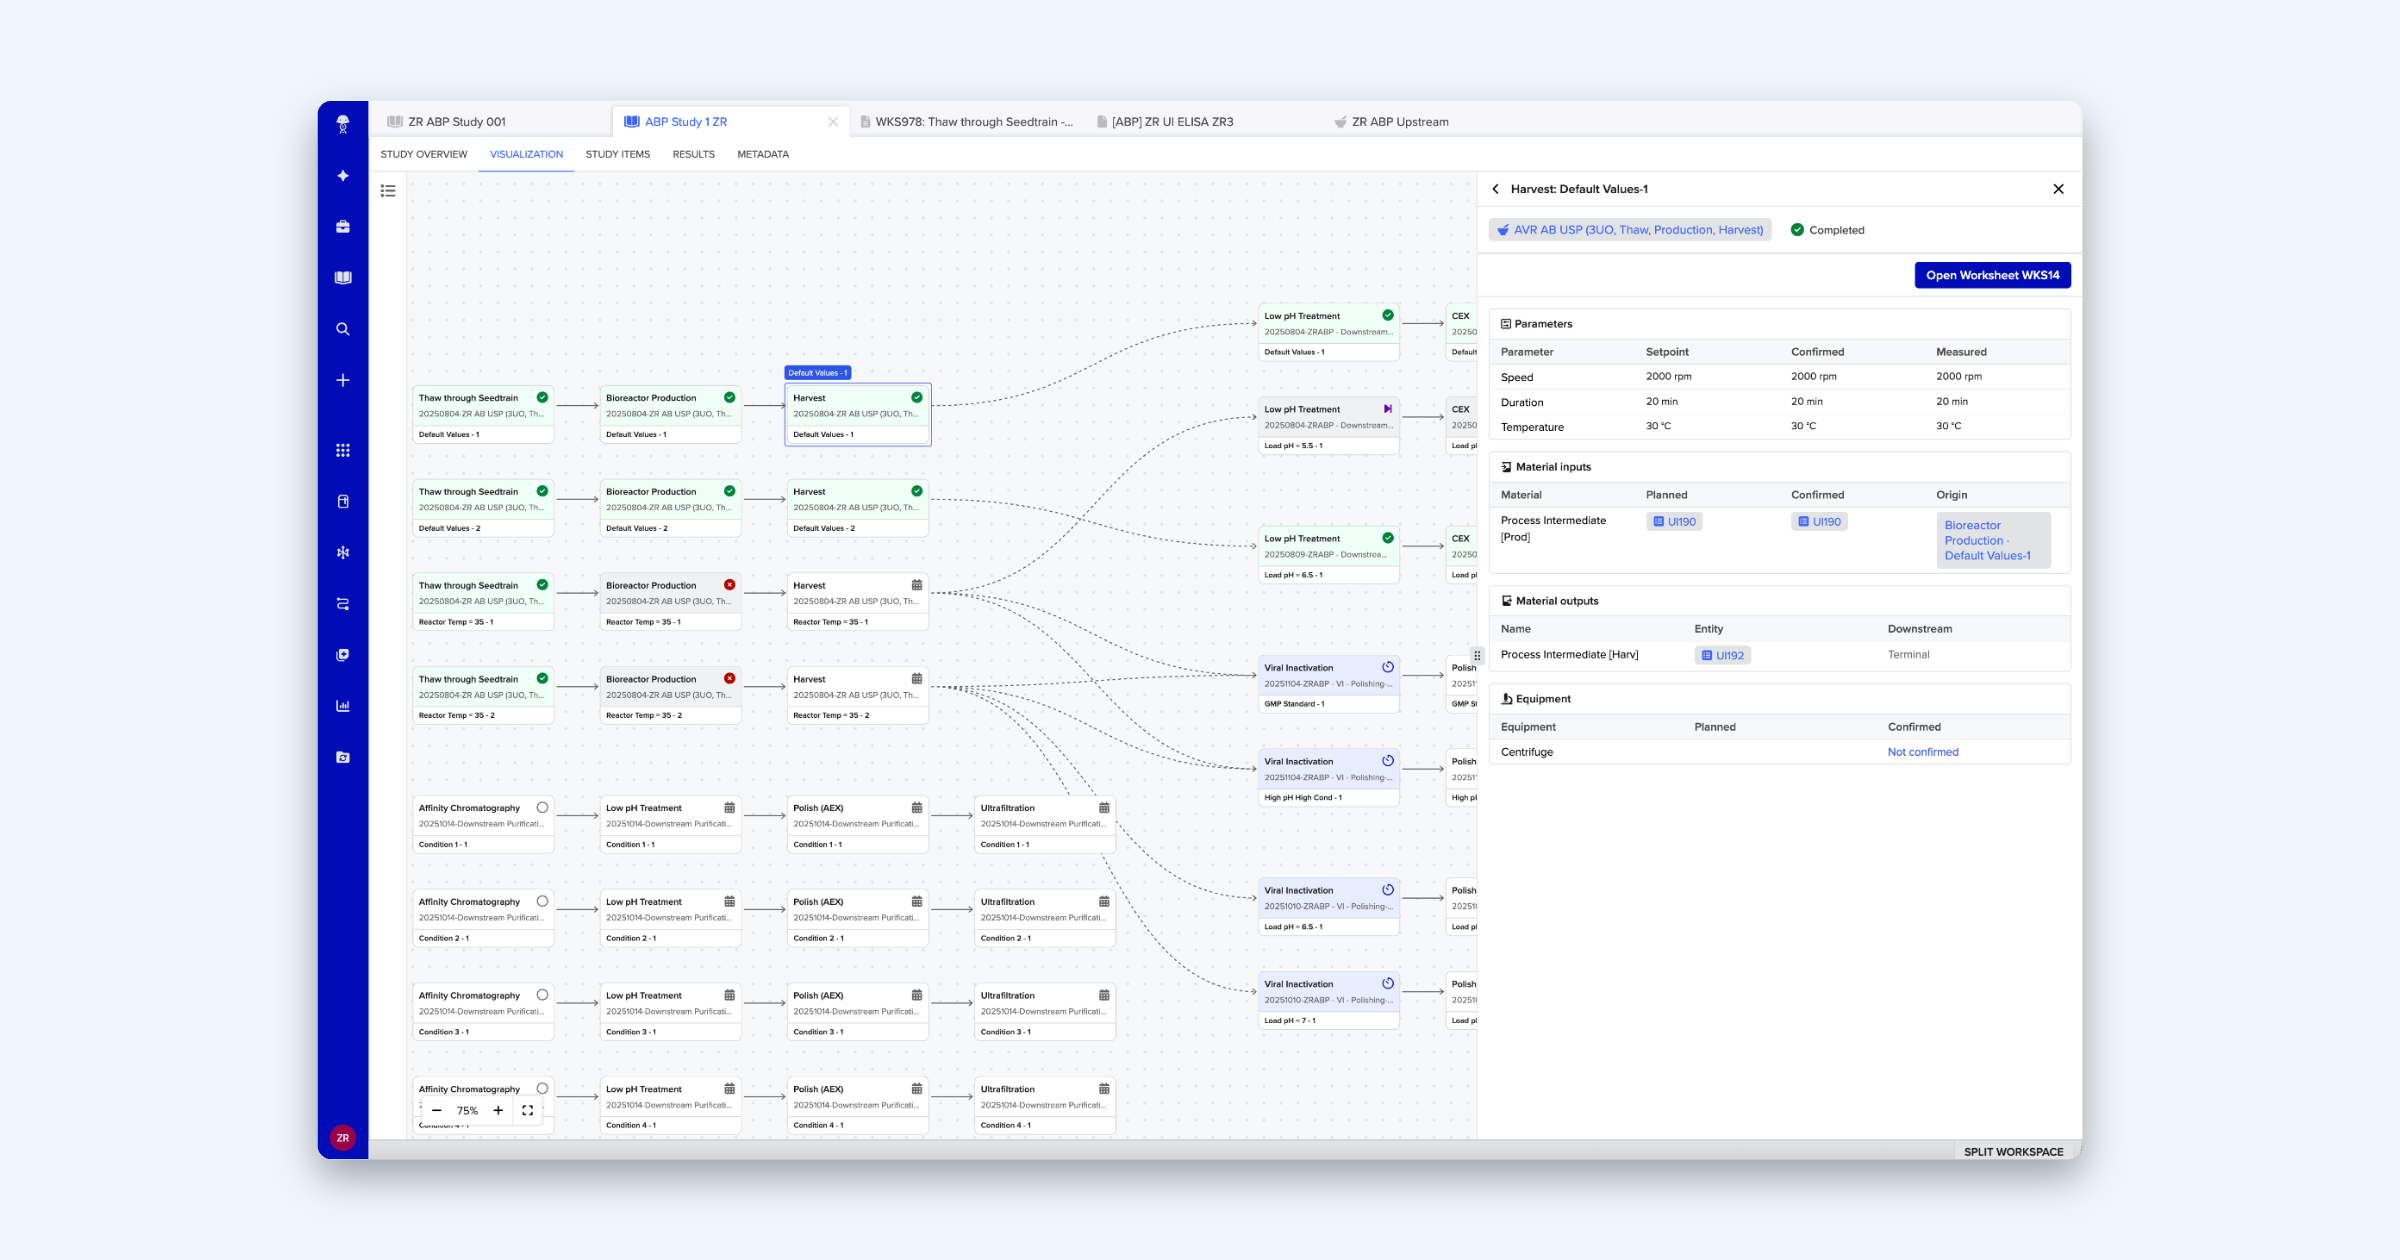Screen dimensions: 2400x1260
Task: Click the search magnifier sidebar icon
Action: pos(343,329)
